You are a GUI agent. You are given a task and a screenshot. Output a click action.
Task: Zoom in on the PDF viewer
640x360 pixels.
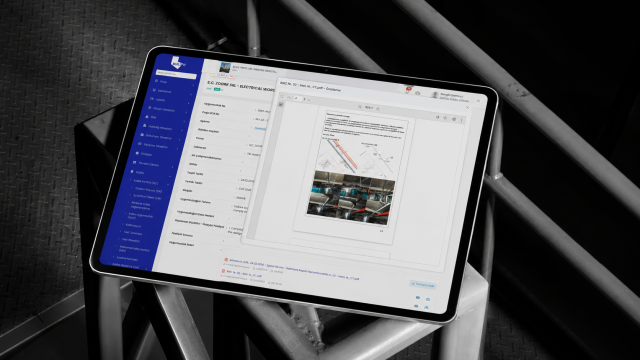[x=378, y=108]
